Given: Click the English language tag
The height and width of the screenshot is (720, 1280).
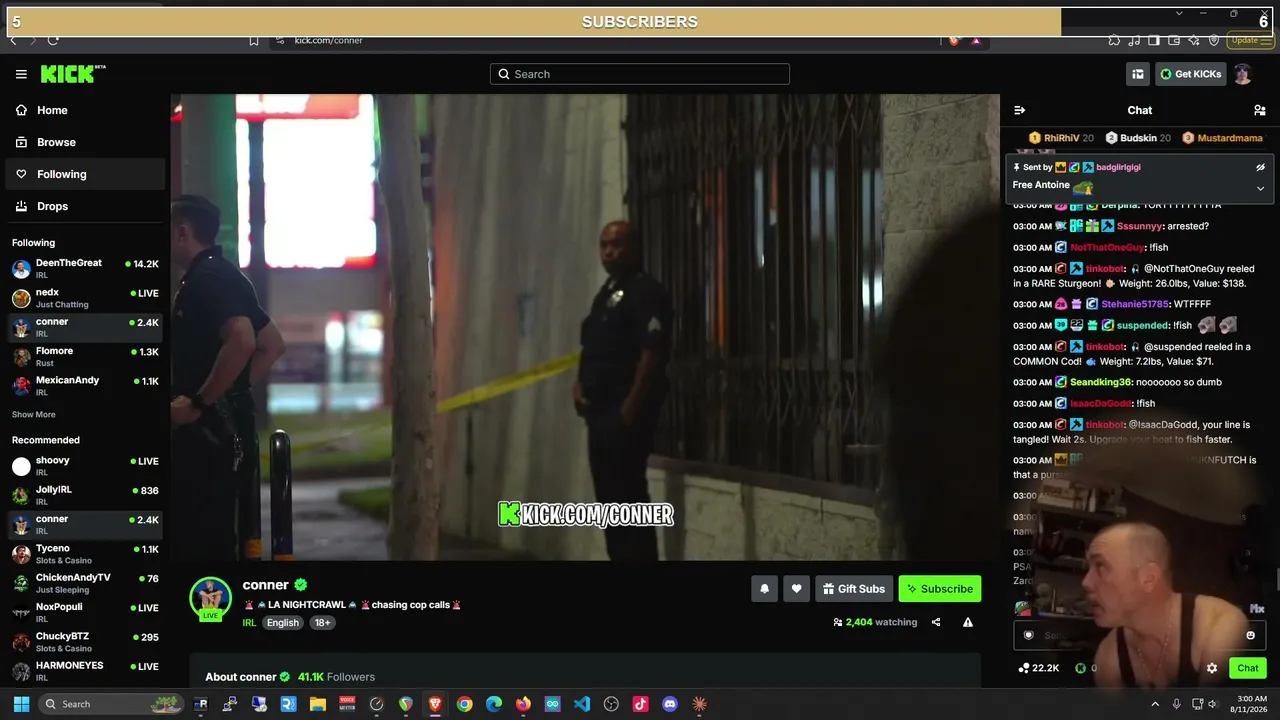Looking at the screenshot, I should pyautogui.click(x=282, y=622).
